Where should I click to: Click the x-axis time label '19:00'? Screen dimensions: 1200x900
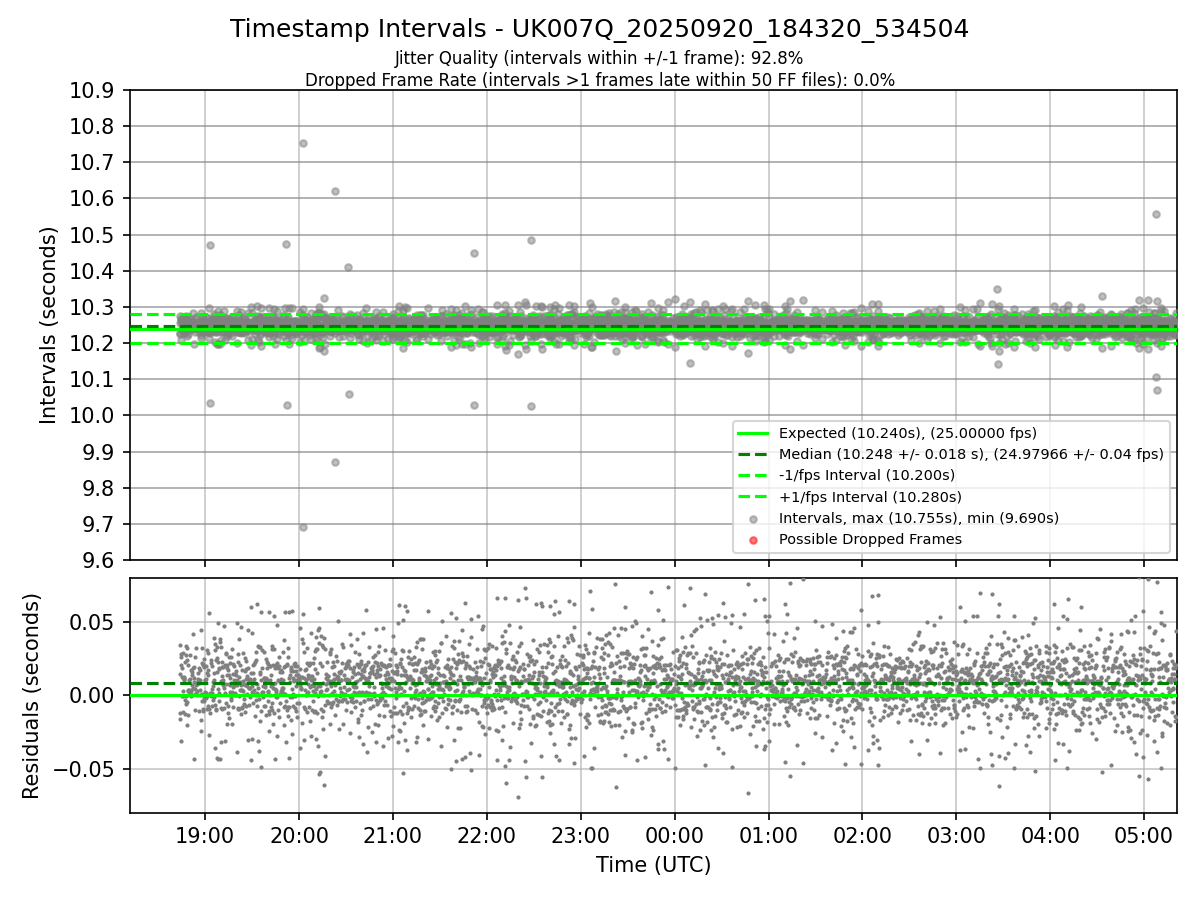pos(205,834)
